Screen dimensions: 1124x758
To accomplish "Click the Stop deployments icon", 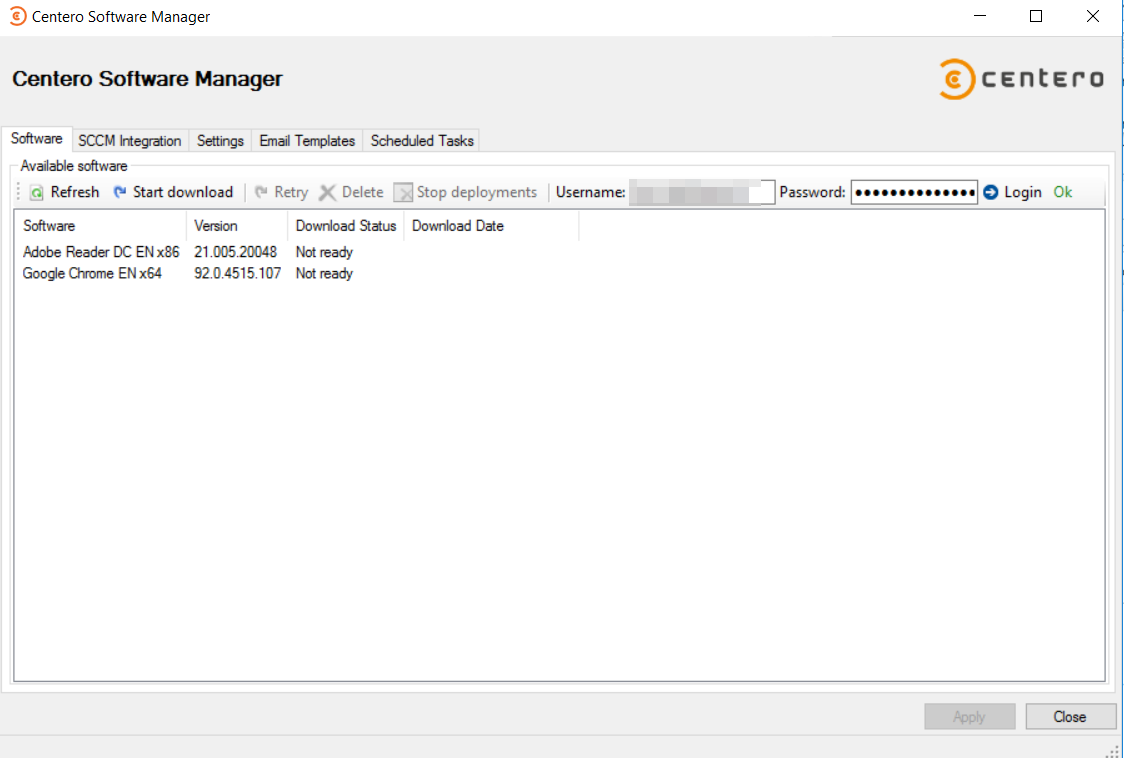I will pyautogui.click(x=403, y=192).
